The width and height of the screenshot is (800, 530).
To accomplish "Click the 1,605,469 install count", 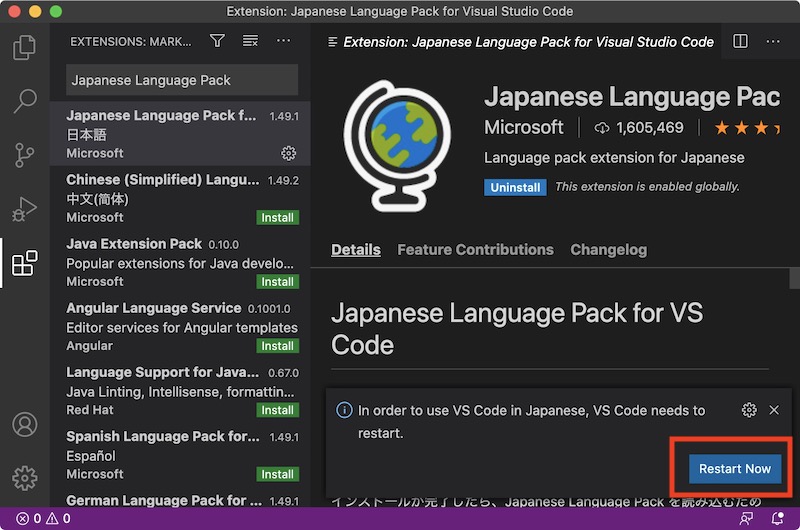I will [x=639, y=128].
